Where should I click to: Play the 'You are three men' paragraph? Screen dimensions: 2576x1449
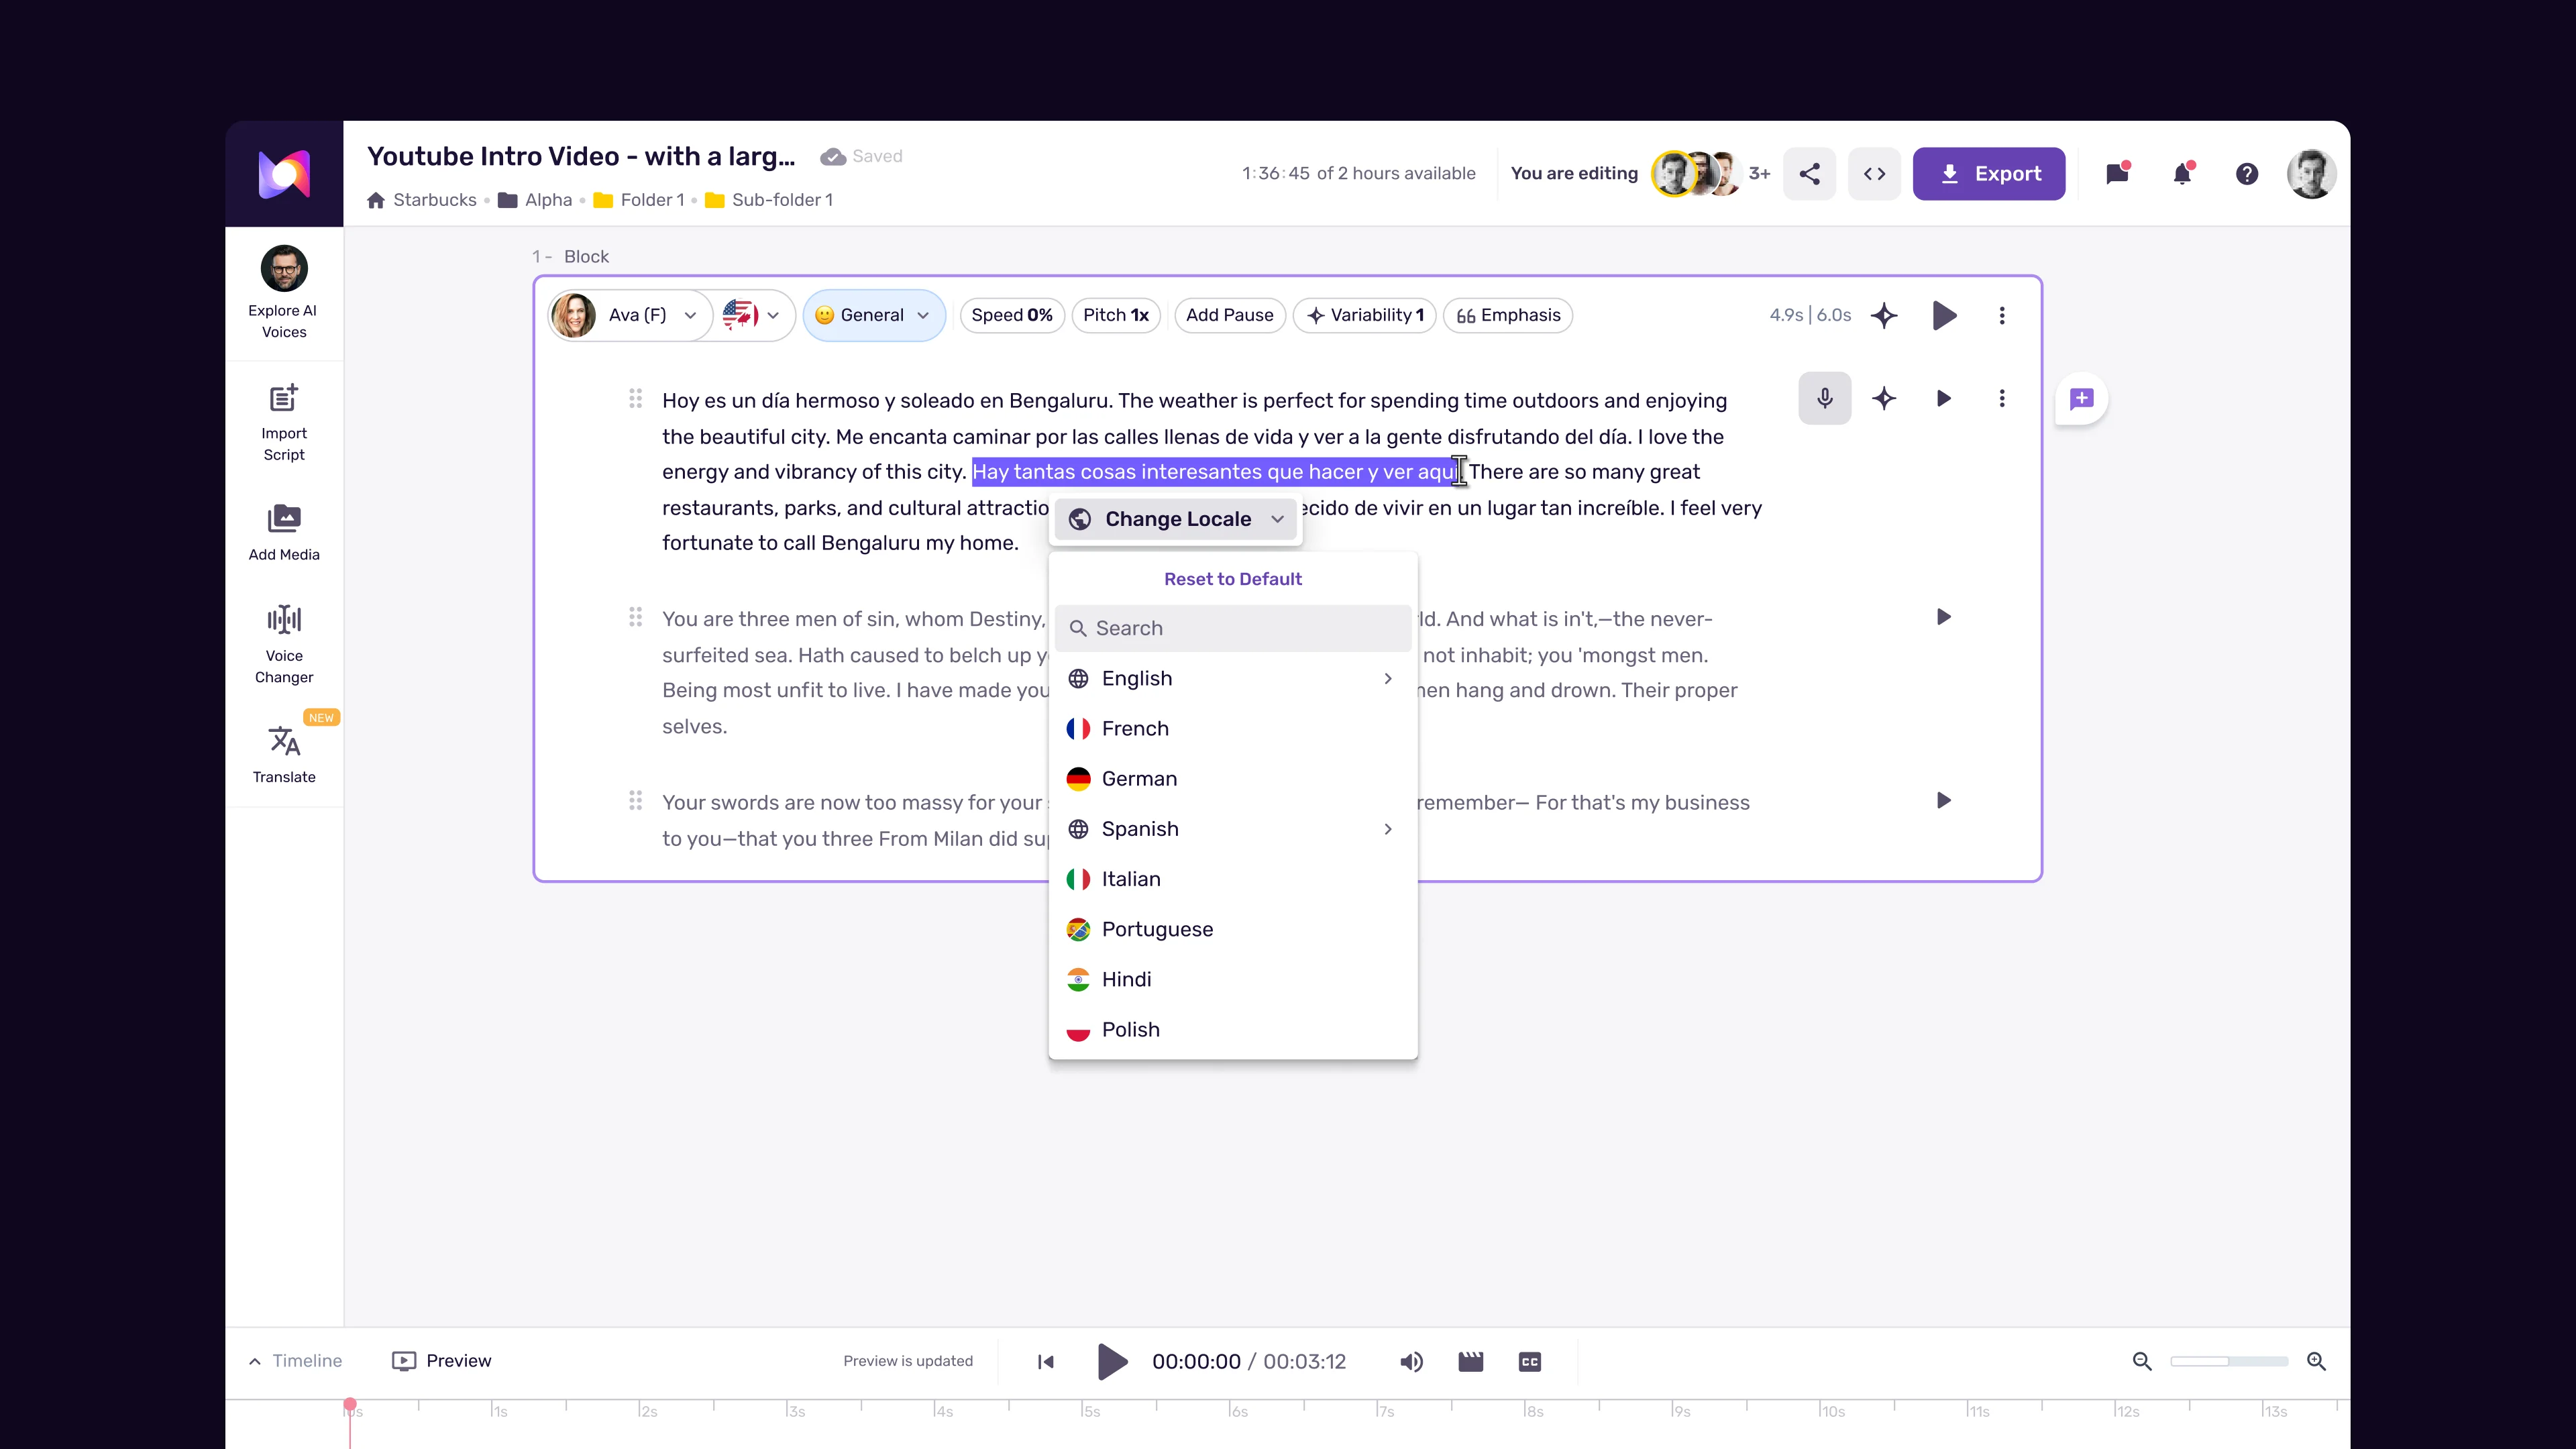click(1943, 617)
